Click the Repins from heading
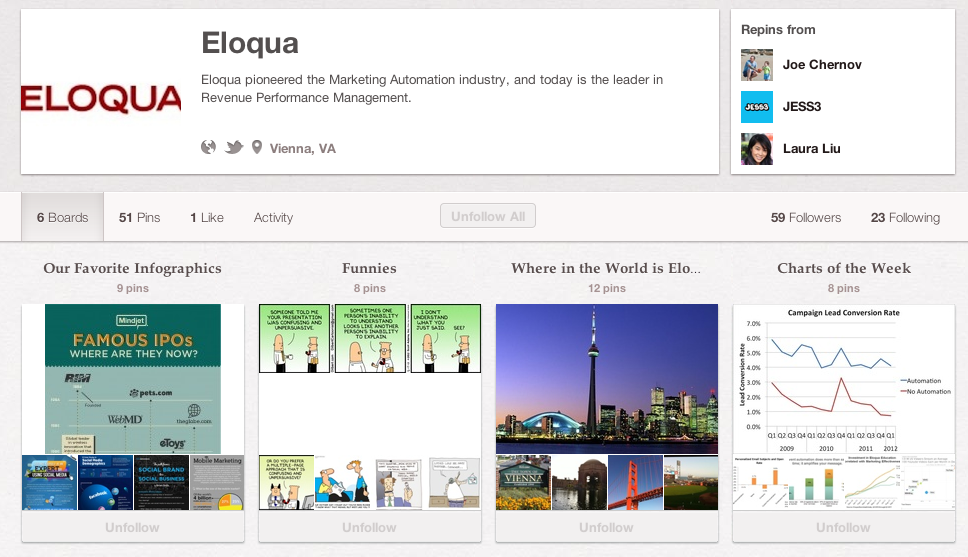 click(x=778, y=30)
